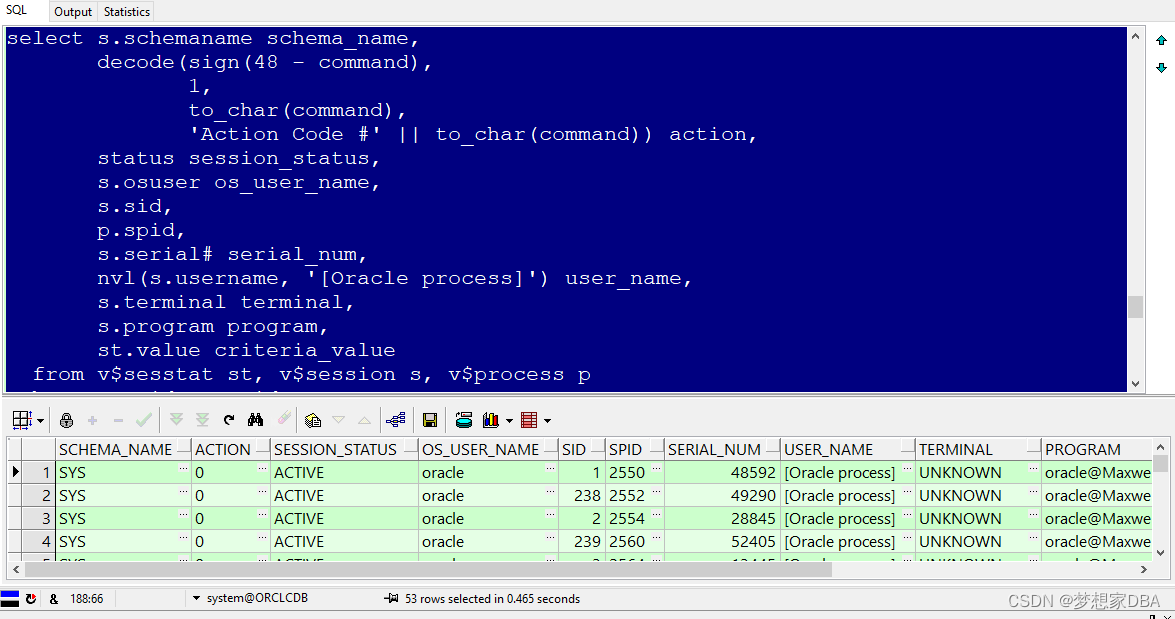Click the USER_NAME column header
This screenshot has height=619, width=1175.
[x=848, y=450]
